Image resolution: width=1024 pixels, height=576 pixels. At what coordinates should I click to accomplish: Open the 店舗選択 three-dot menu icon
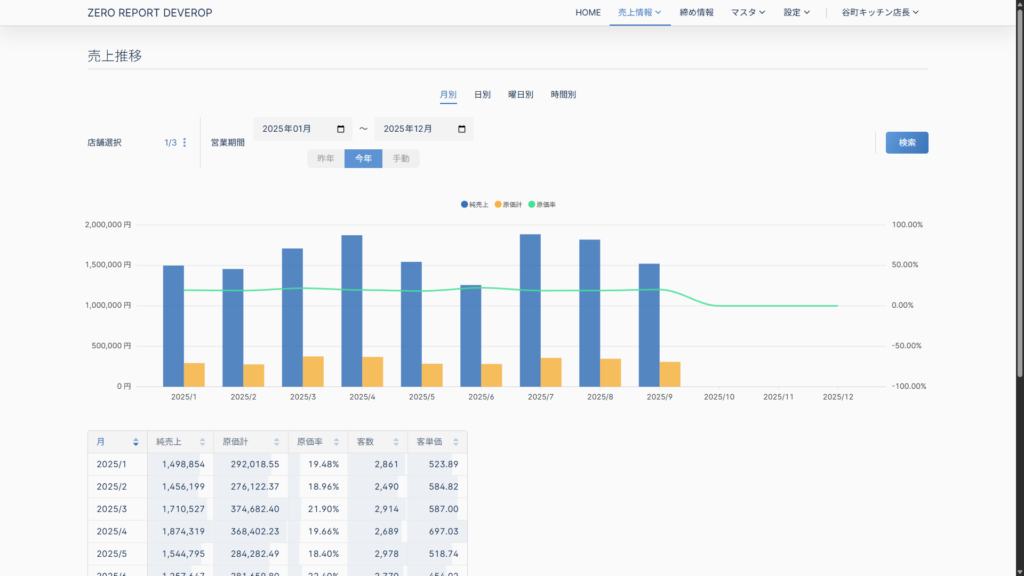[184, 143]
